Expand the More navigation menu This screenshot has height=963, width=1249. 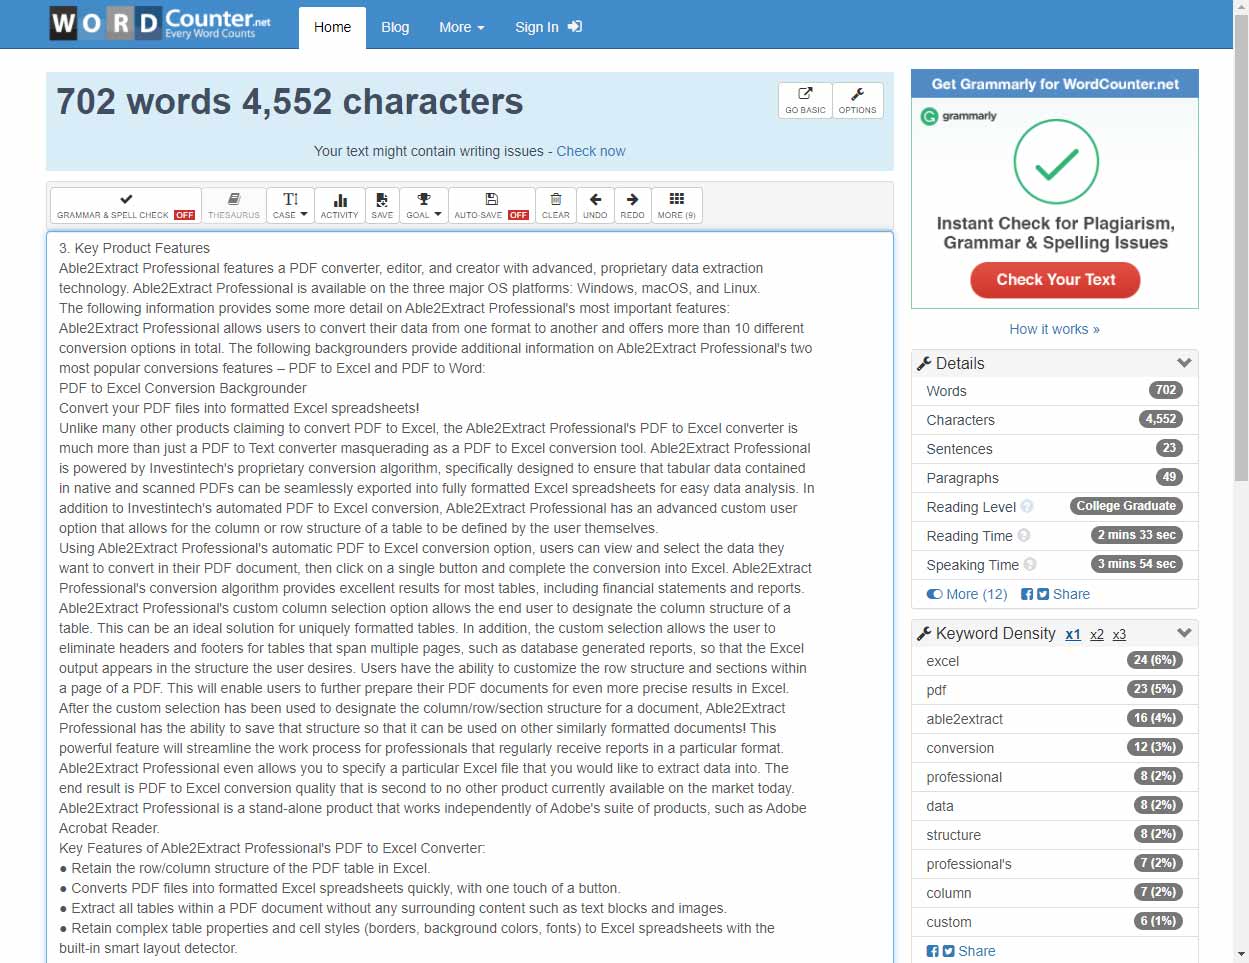pos(461,27)
